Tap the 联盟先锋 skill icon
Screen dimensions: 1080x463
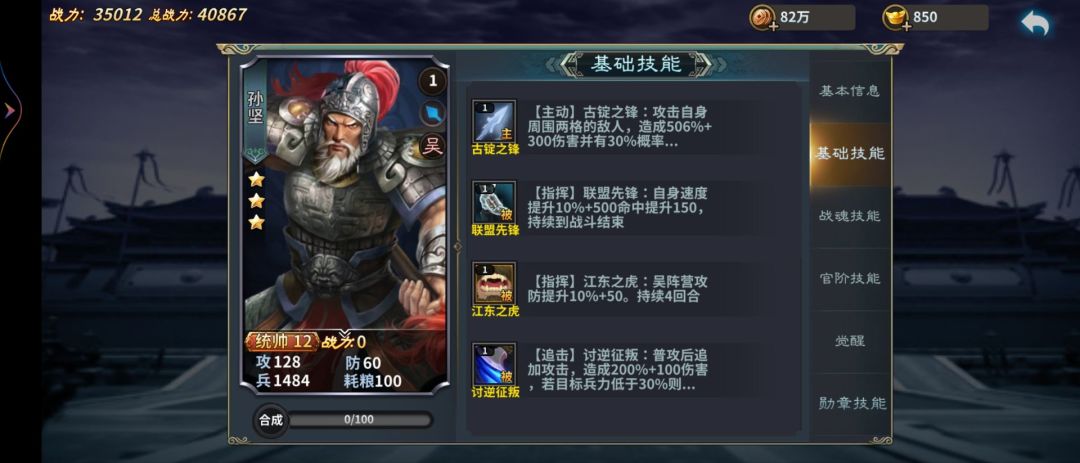pyautogui.click(x=495, y=203)
